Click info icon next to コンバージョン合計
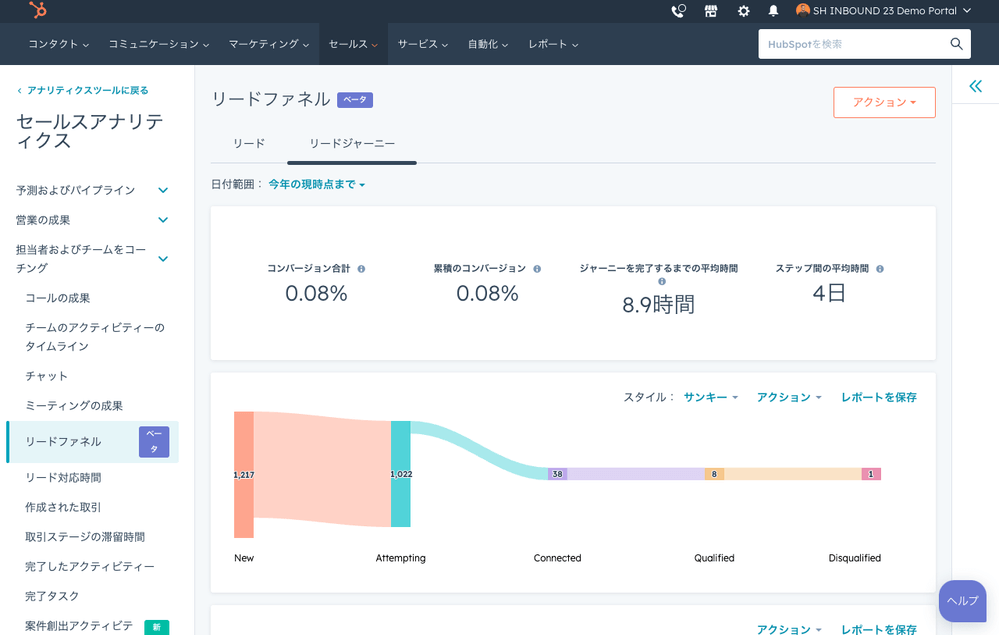This screenshot has width=999, height=635. click(361, 269)
